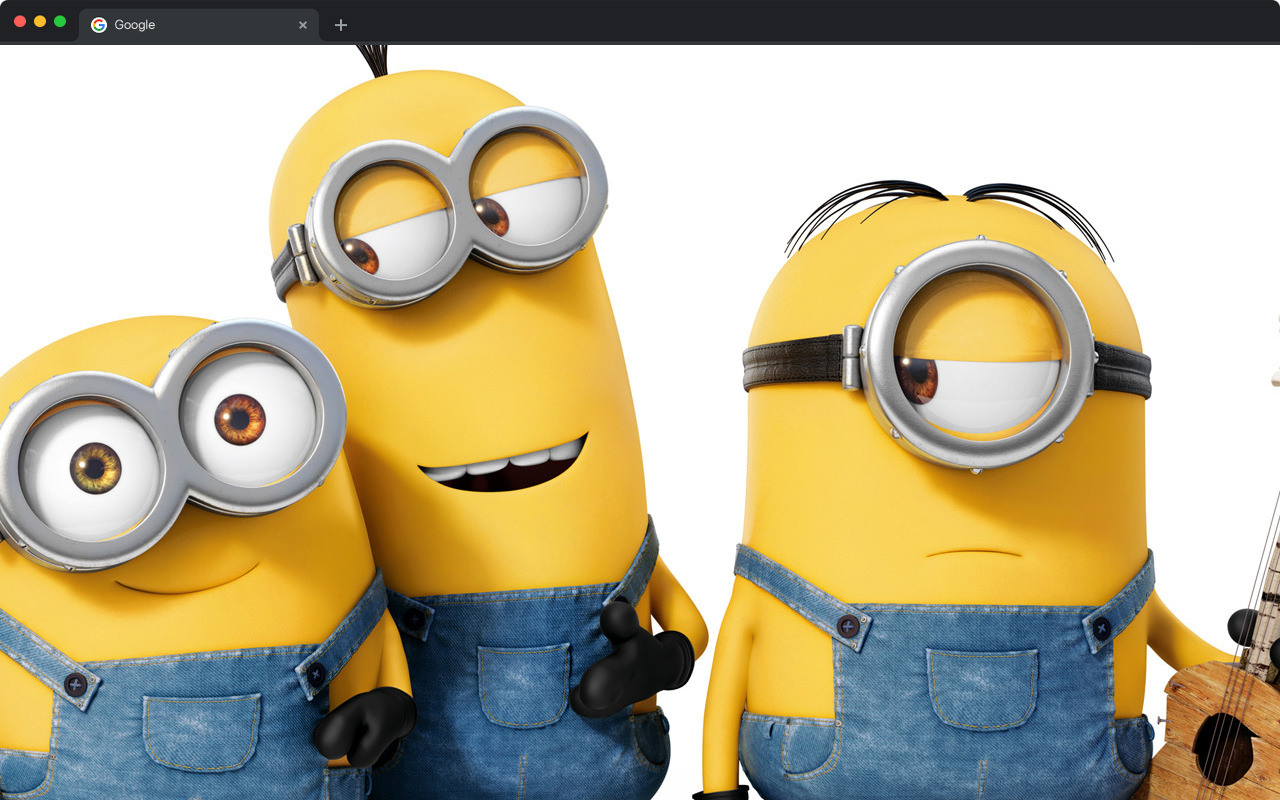Select the Google browser tab
Viewport: 1280px width, 800px height.
(199, 25)
